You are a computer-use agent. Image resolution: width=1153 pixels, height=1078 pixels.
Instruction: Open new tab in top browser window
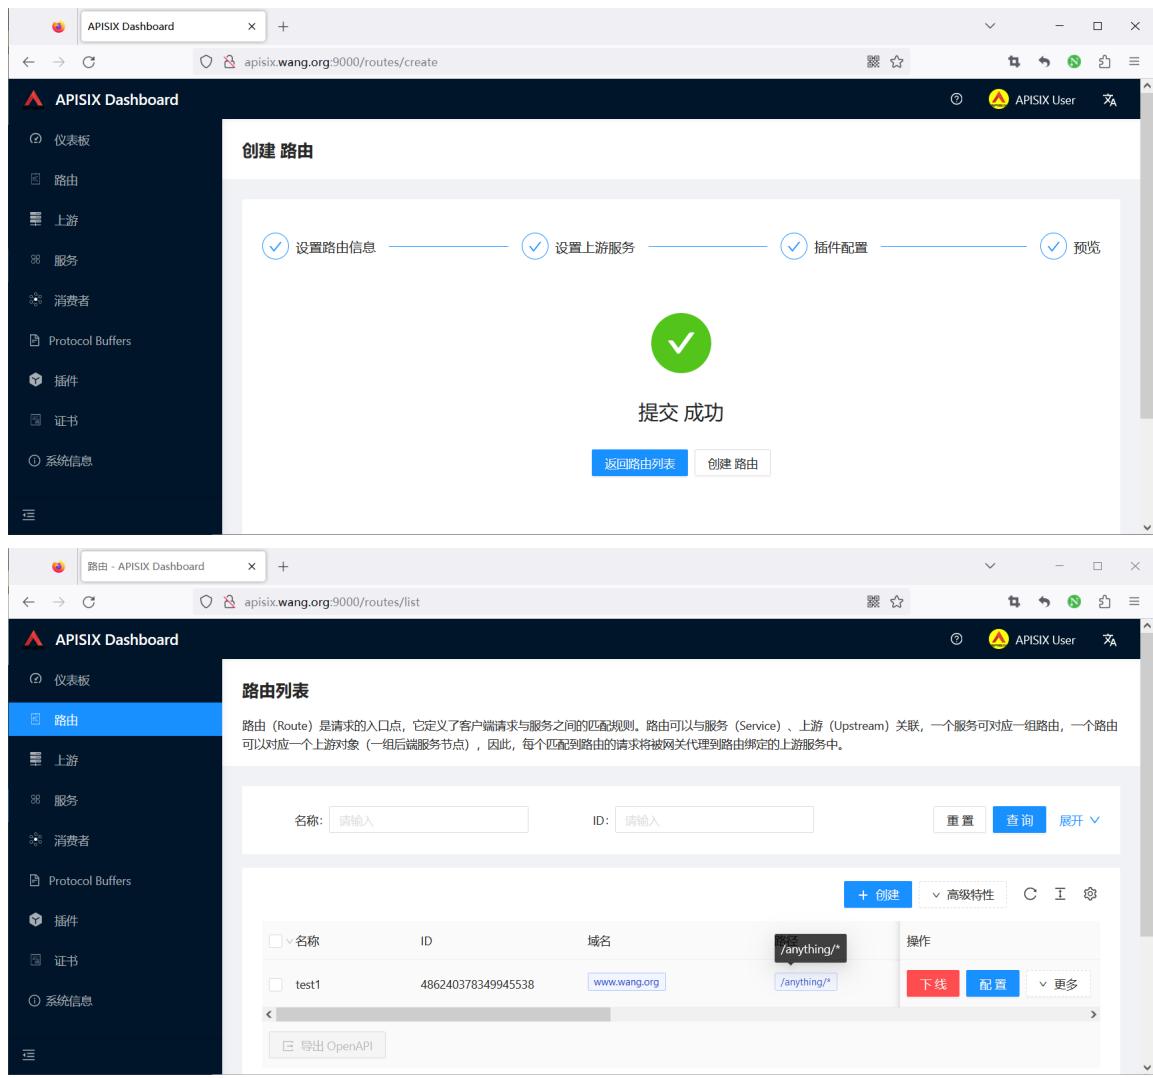[x=283, y=26]
